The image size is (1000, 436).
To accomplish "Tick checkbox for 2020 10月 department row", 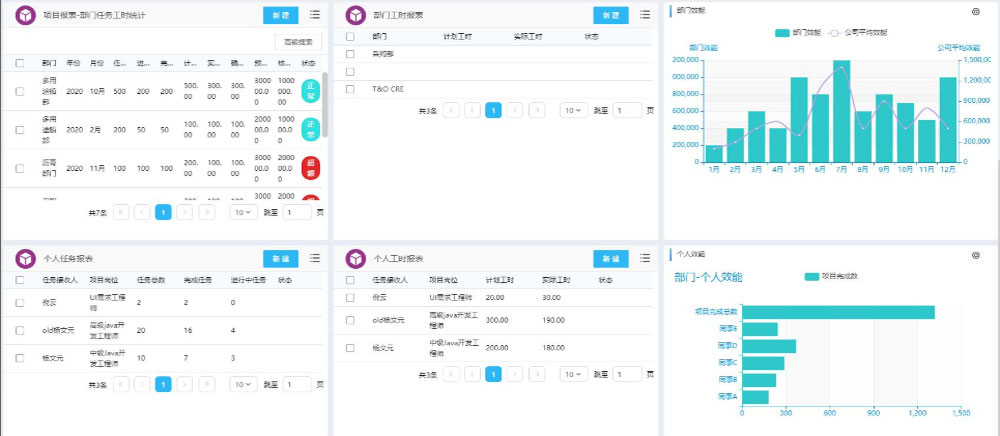I will (20, 92).
